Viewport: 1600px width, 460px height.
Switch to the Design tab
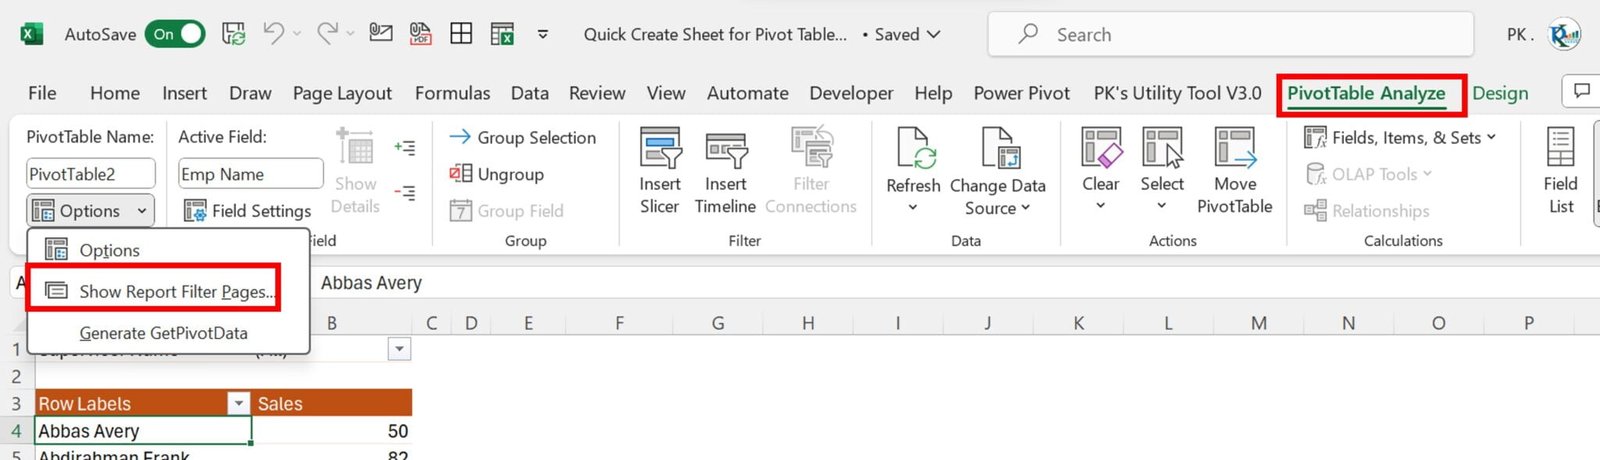point(1500,93)
